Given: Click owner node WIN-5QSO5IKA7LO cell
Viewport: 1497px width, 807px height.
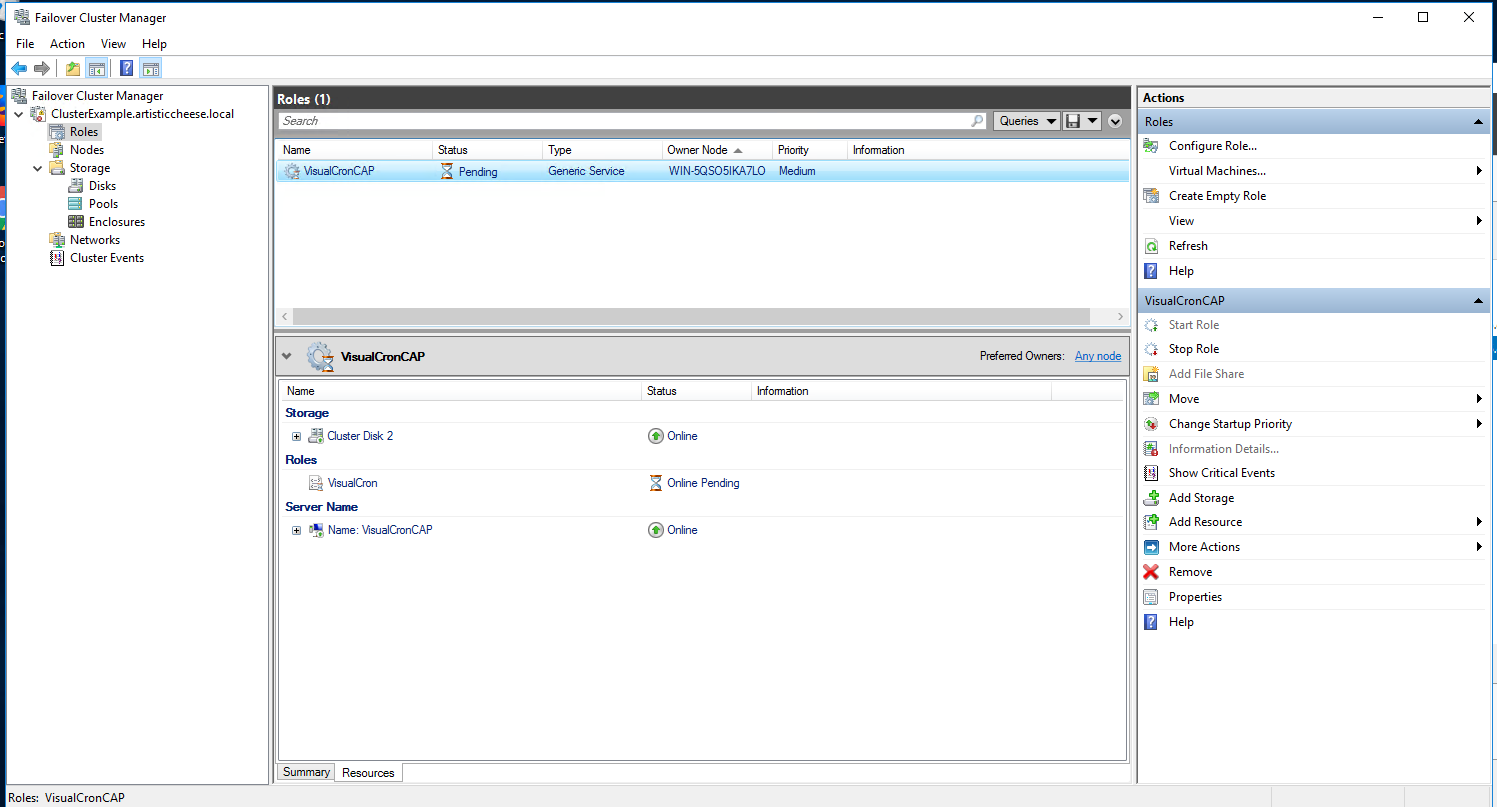Looking at the screenshot, I should [x=717, y=171].
